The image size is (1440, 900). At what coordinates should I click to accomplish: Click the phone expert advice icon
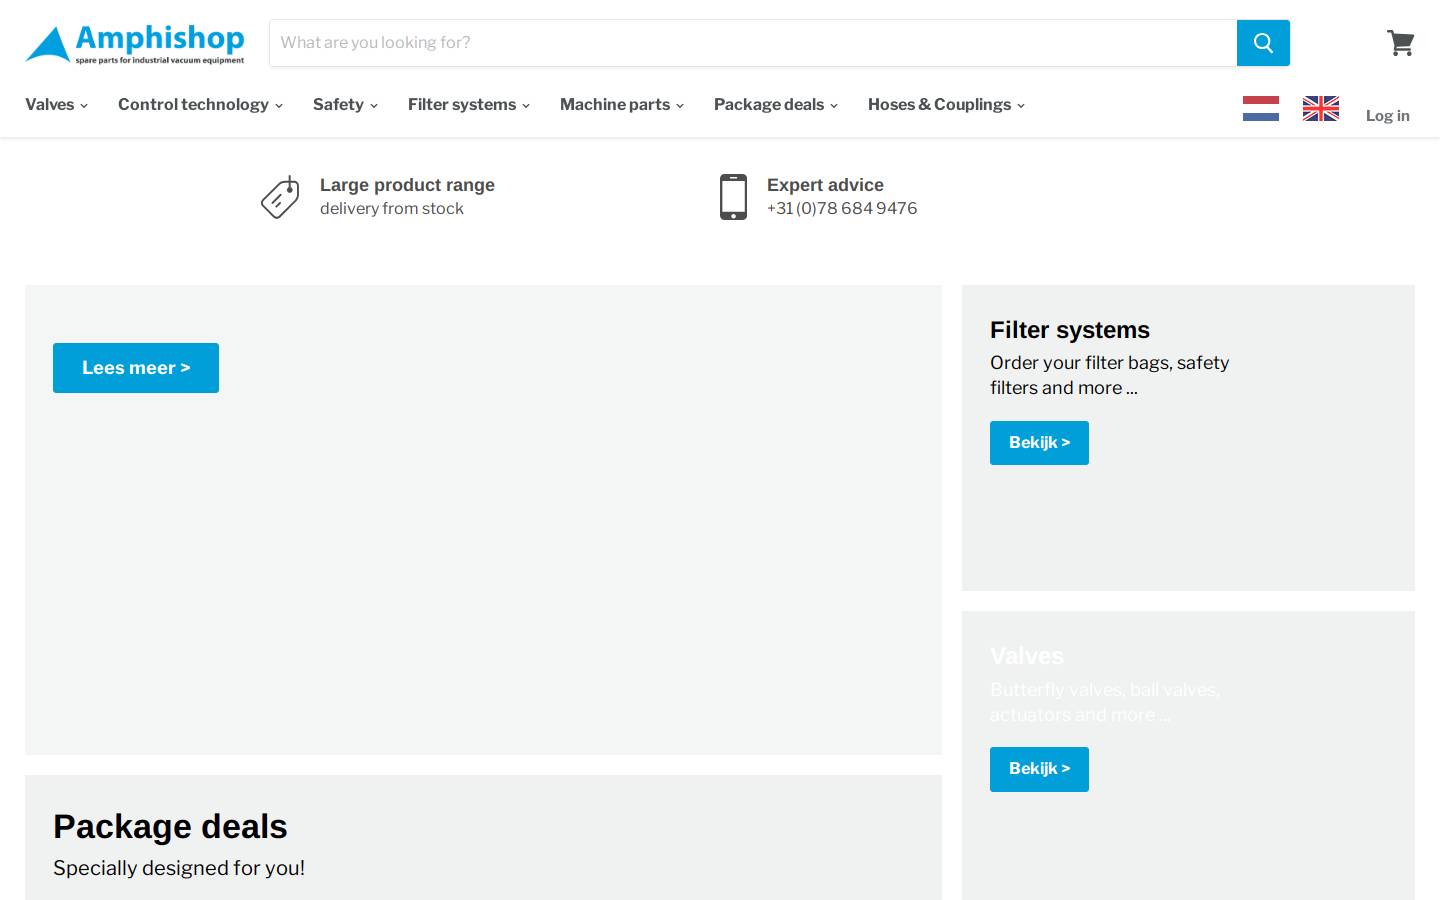pyautogui.click(x=733, y=197)
